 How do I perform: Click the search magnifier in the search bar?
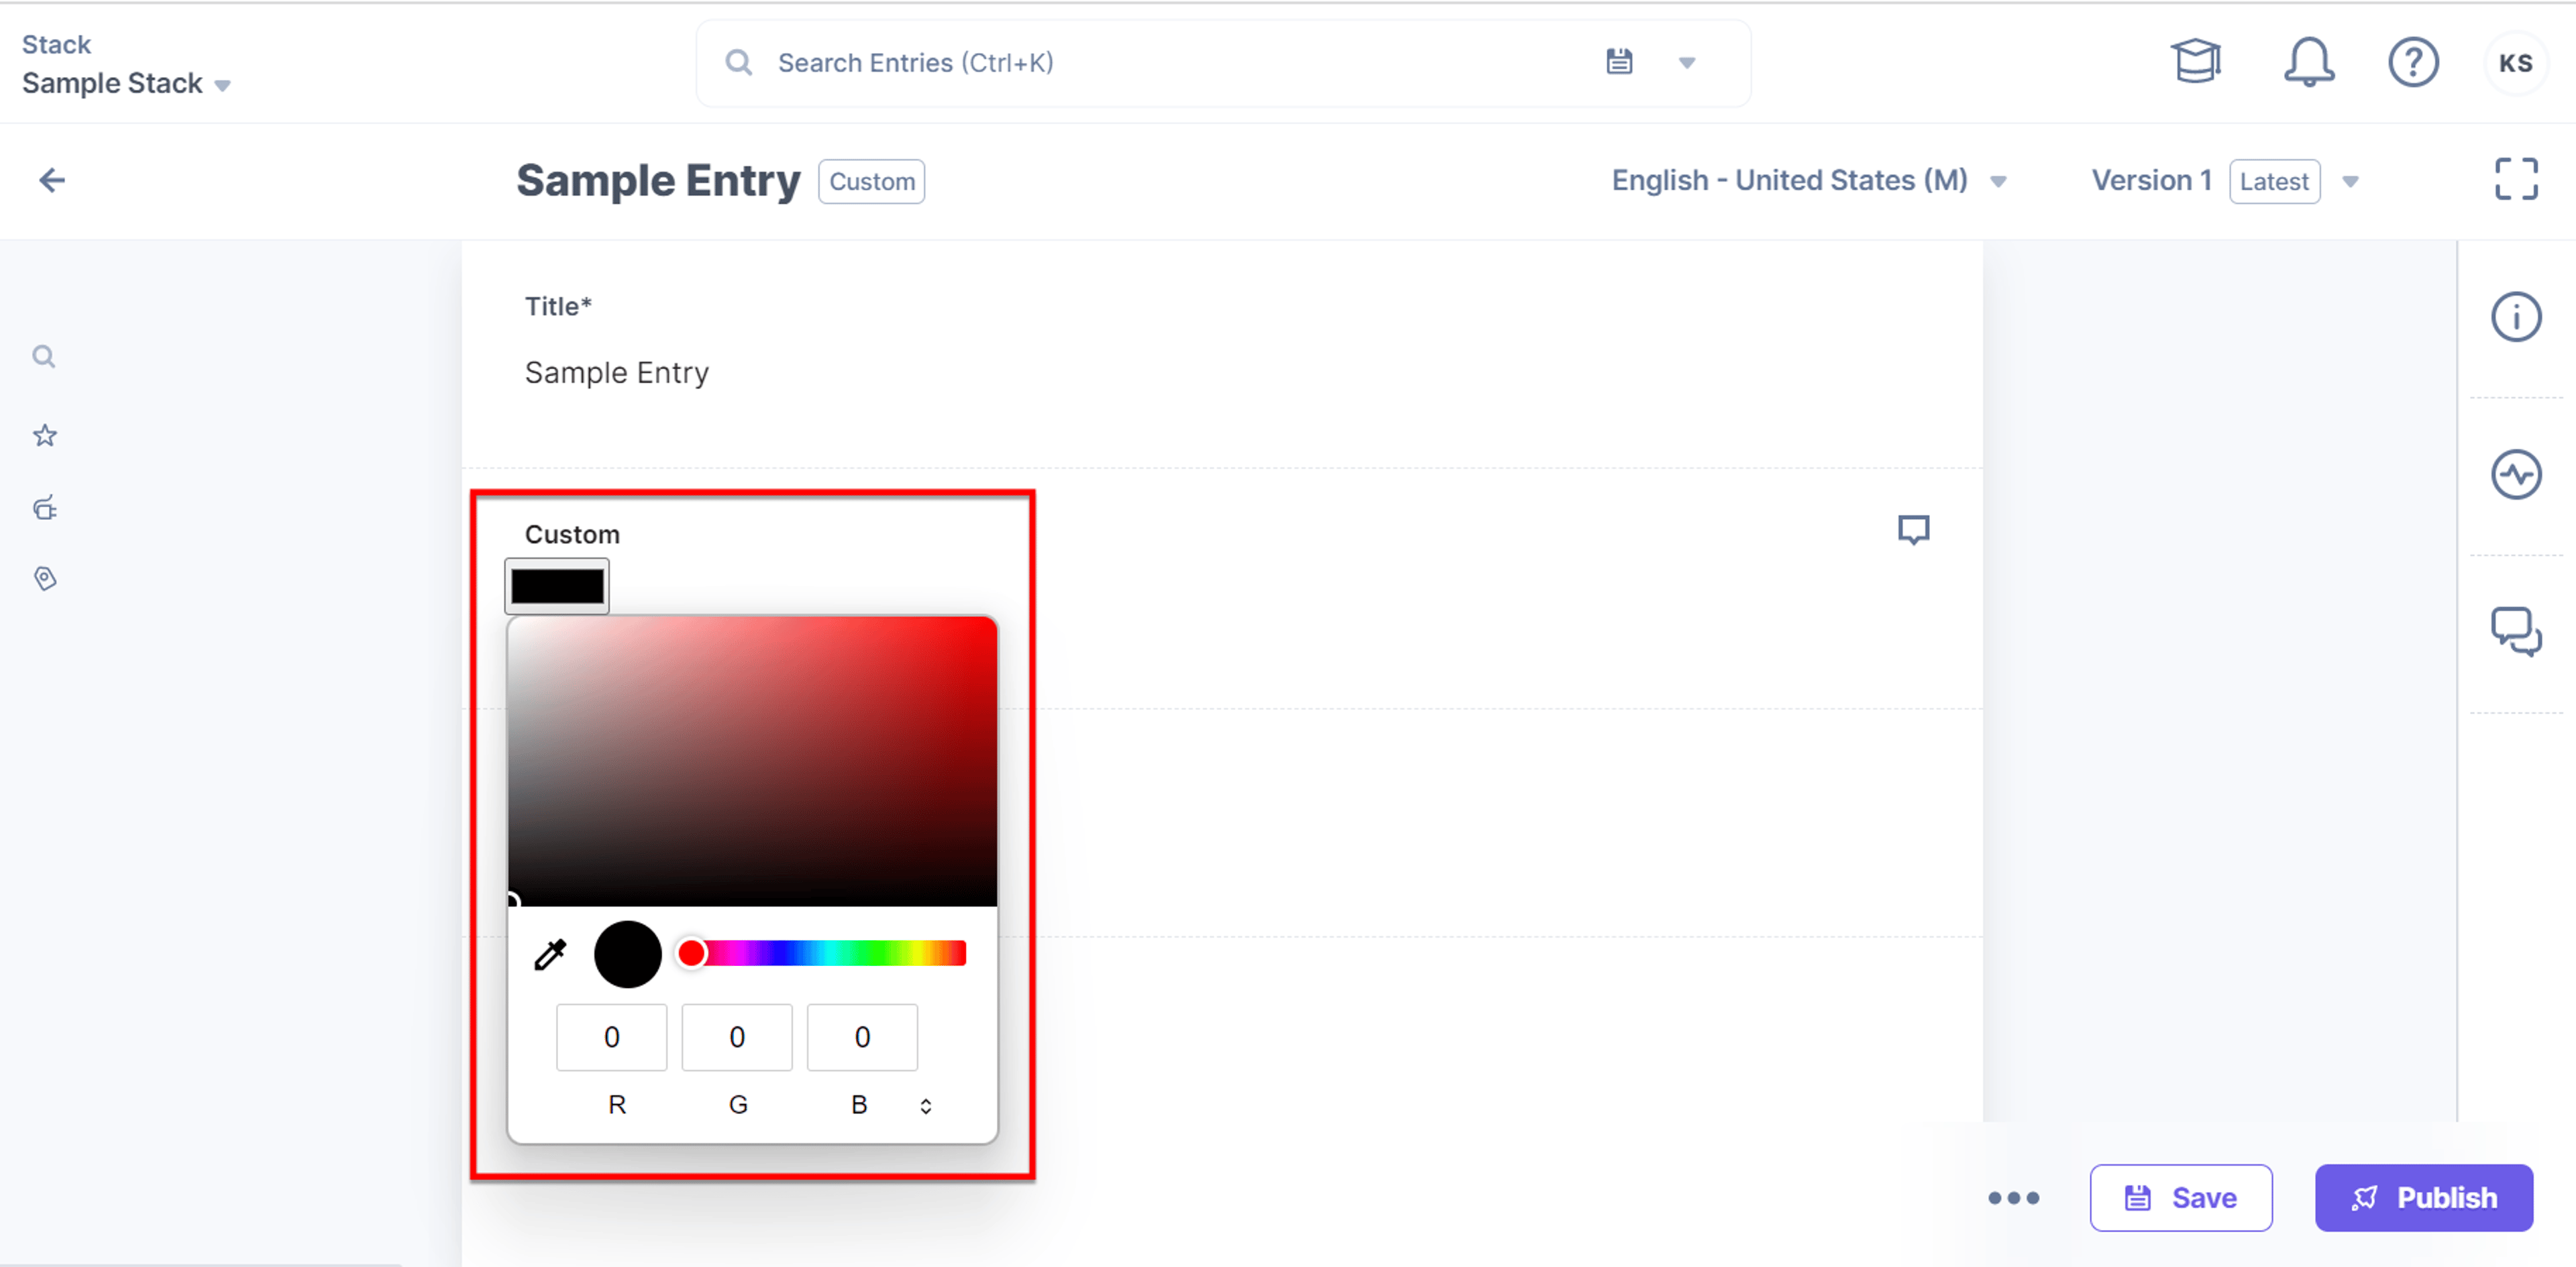coord(738,63)
